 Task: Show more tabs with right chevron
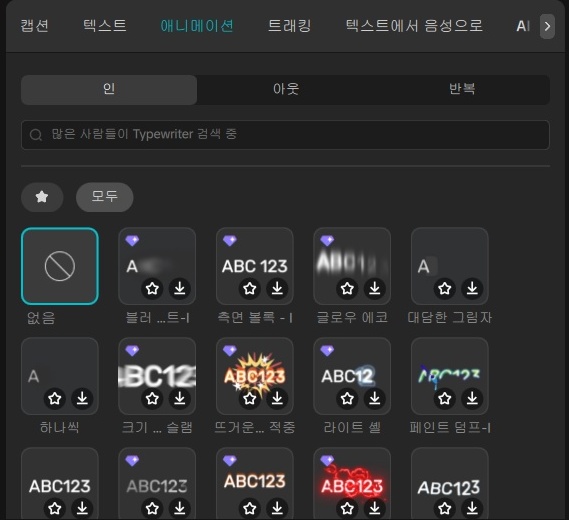tap(547, 26)
